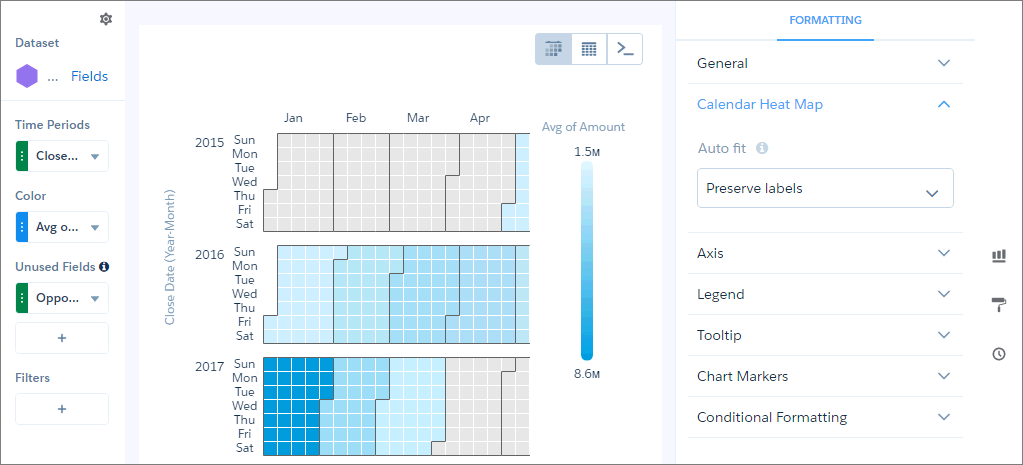This screenshot has height=465, width=1023.
Task: Open the Opportunity unused field dropdown arrow
Action: point(95,298)
